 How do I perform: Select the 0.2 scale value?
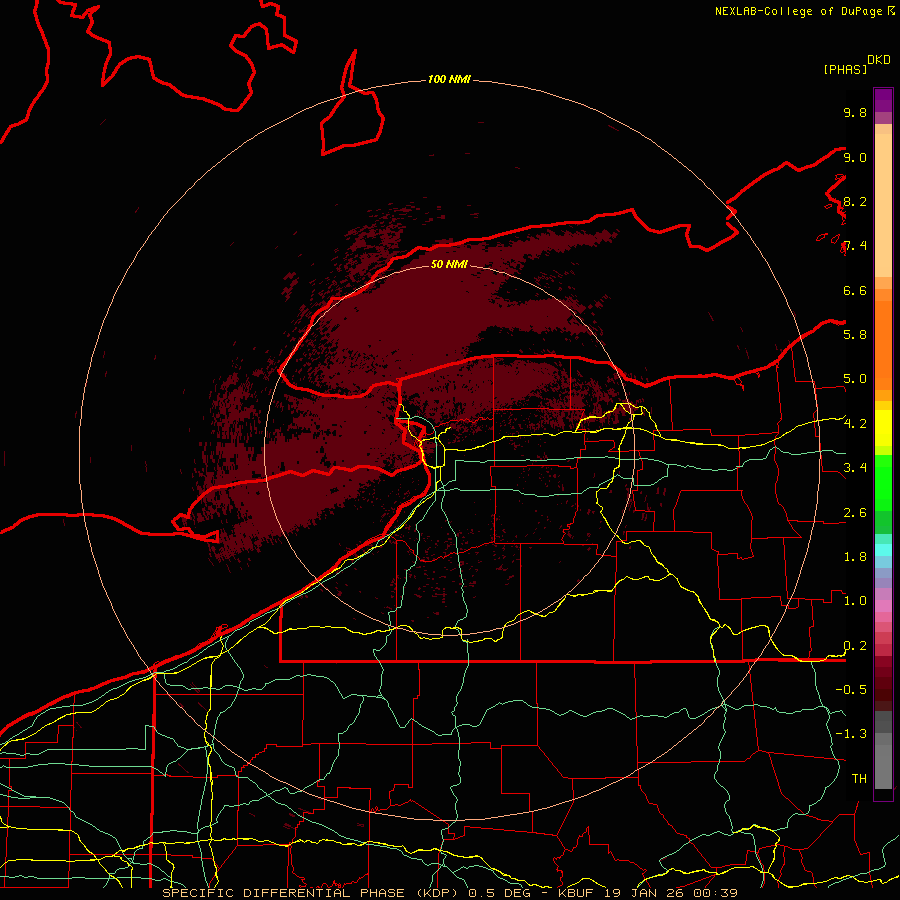coord(855,646)
